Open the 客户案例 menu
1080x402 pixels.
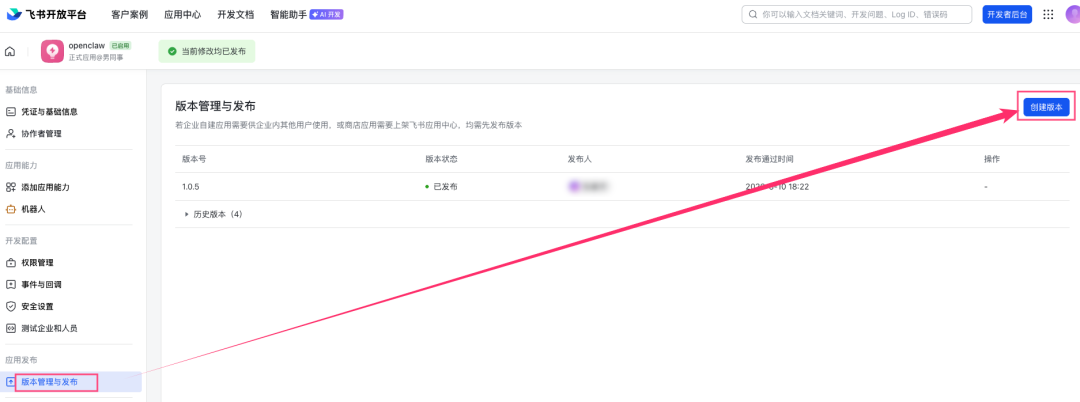[x=129, y=15]
